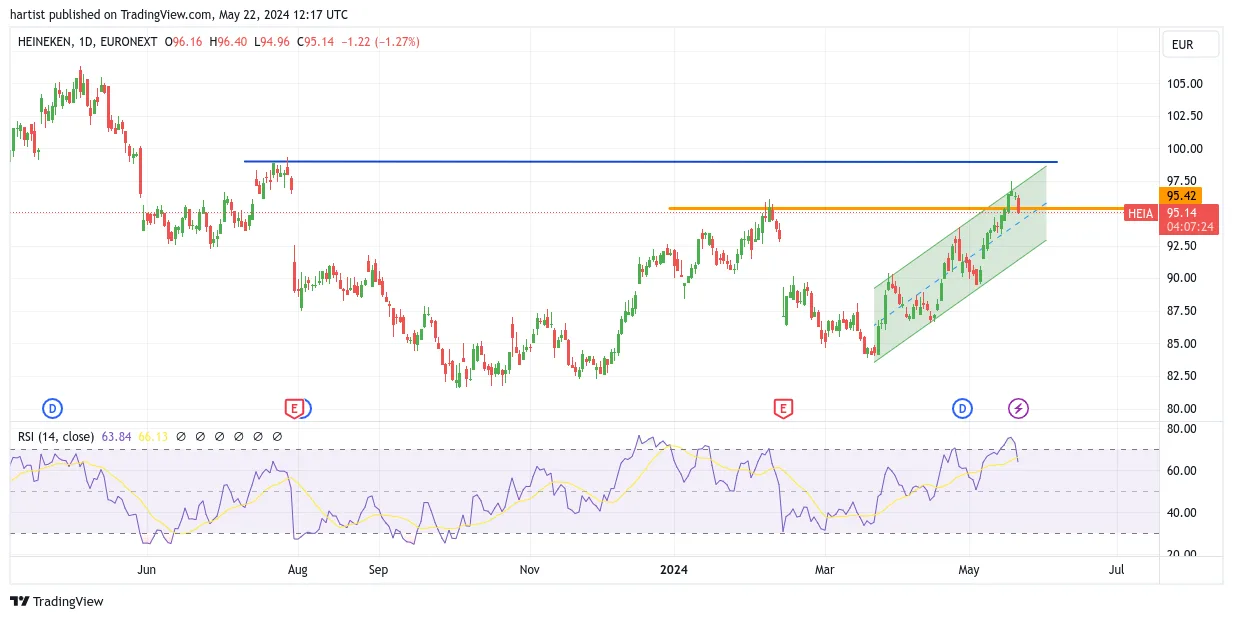
Task: Click the purple lightning event marker
Action: tap(1018, 408)
